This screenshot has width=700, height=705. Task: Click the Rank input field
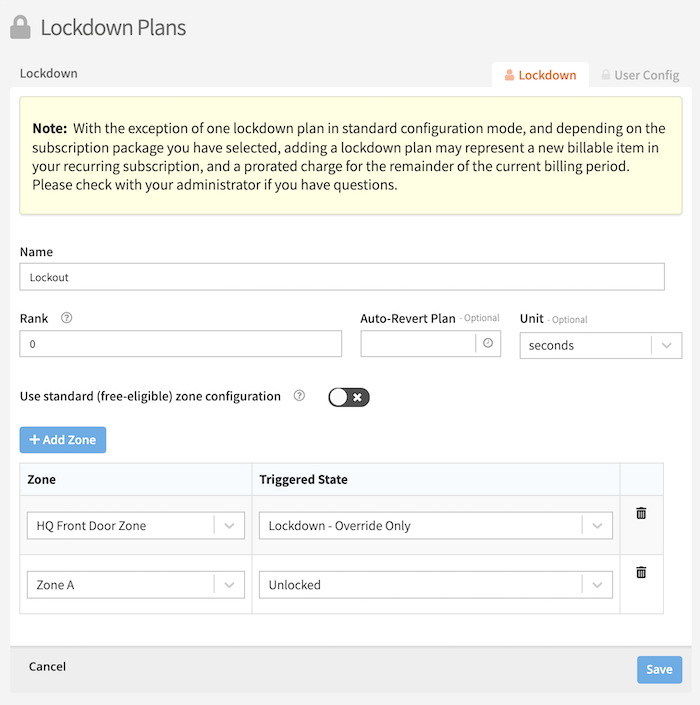pos(180,344)
